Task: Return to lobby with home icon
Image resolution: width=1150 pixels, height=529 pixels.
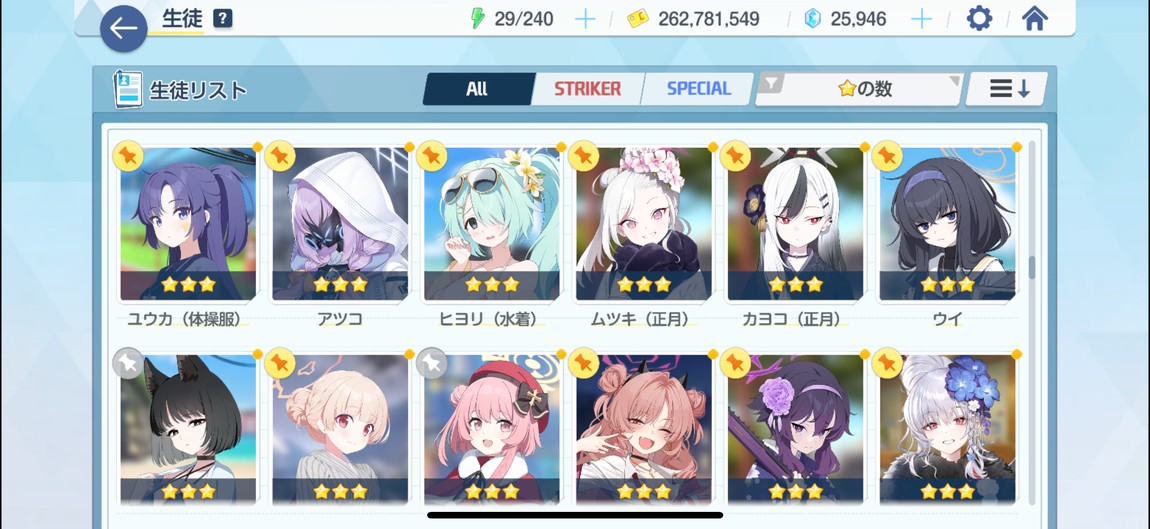Action: pos(1034,18)
